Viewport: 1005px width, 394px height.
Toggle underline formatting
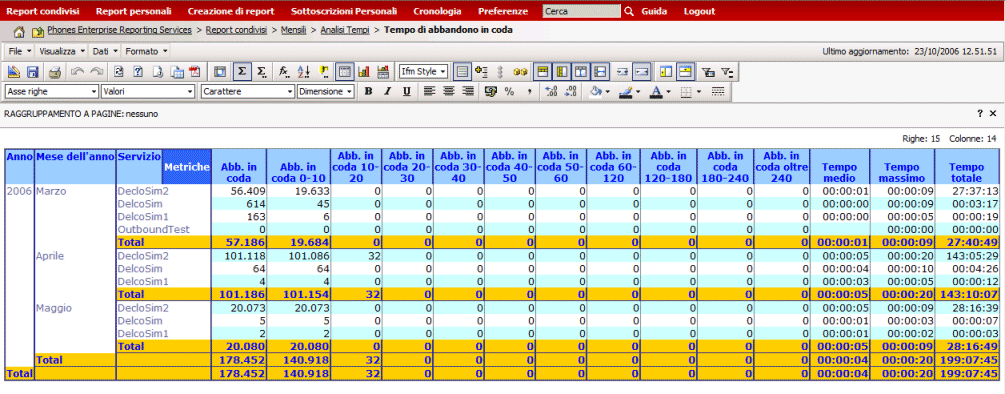[406, 92]
